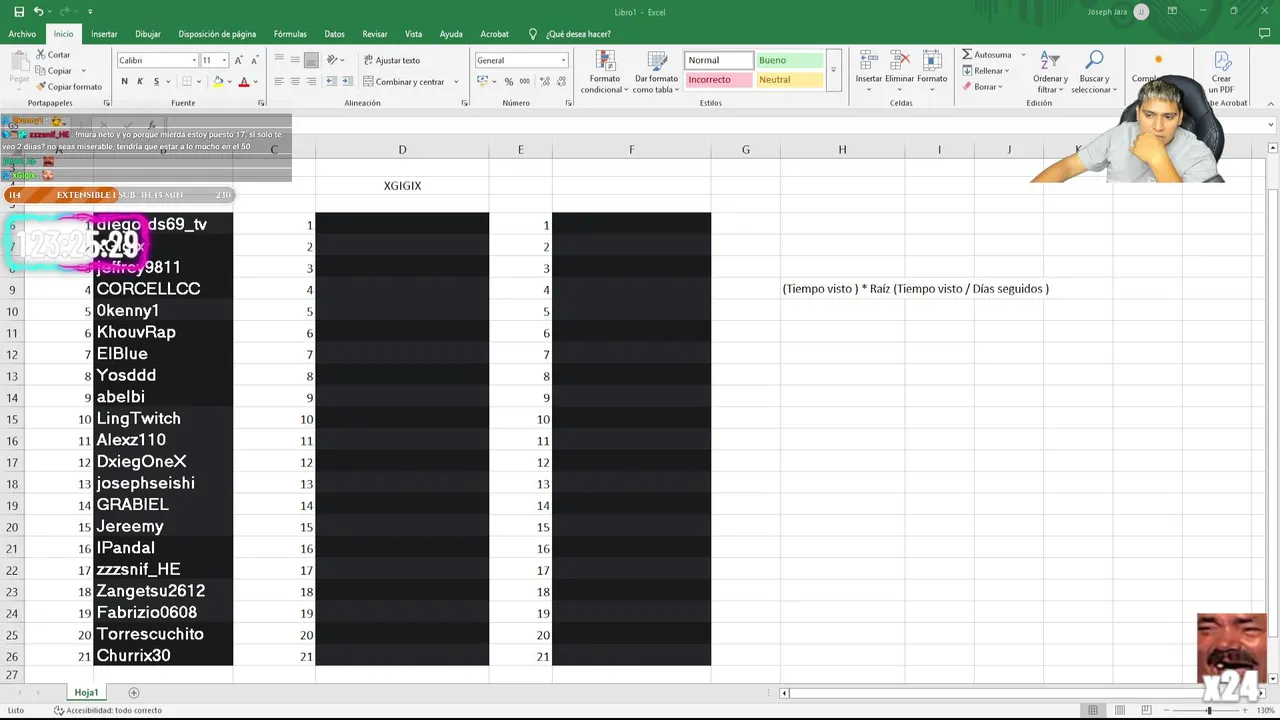1280x720 pixels.
Task: Decrease indent in Alineación group
Action: pos(331,82)
